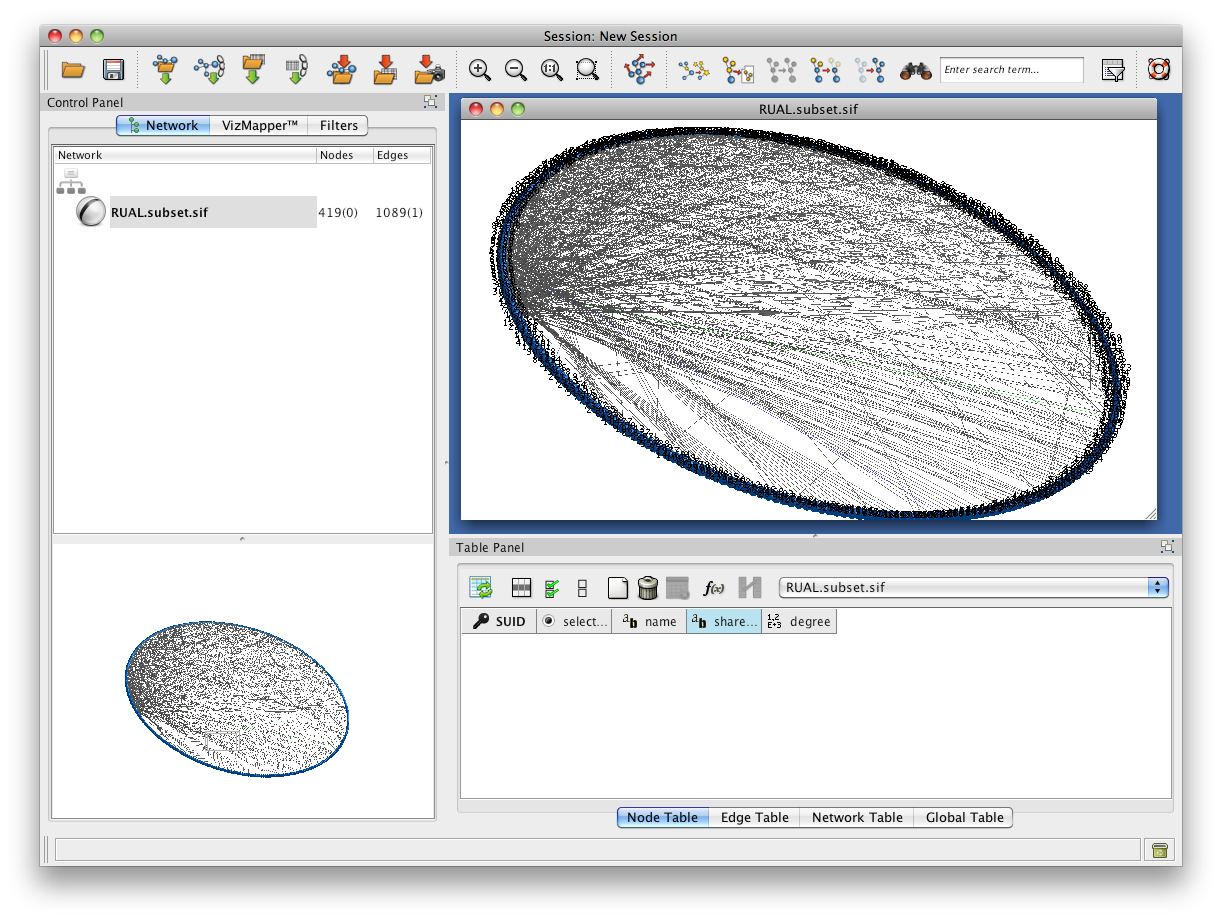
Task: Click the degree column header
Action: pyautogui.click(x=799, y=621)
